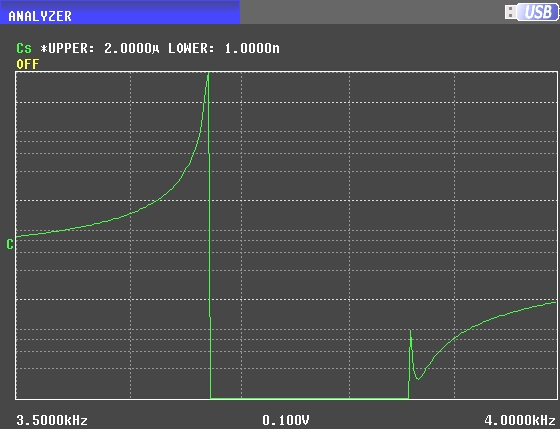Image resolution: width=560 pixels, height=429 pixels.
Task: Click the green C axis marker
Action: 10,244
